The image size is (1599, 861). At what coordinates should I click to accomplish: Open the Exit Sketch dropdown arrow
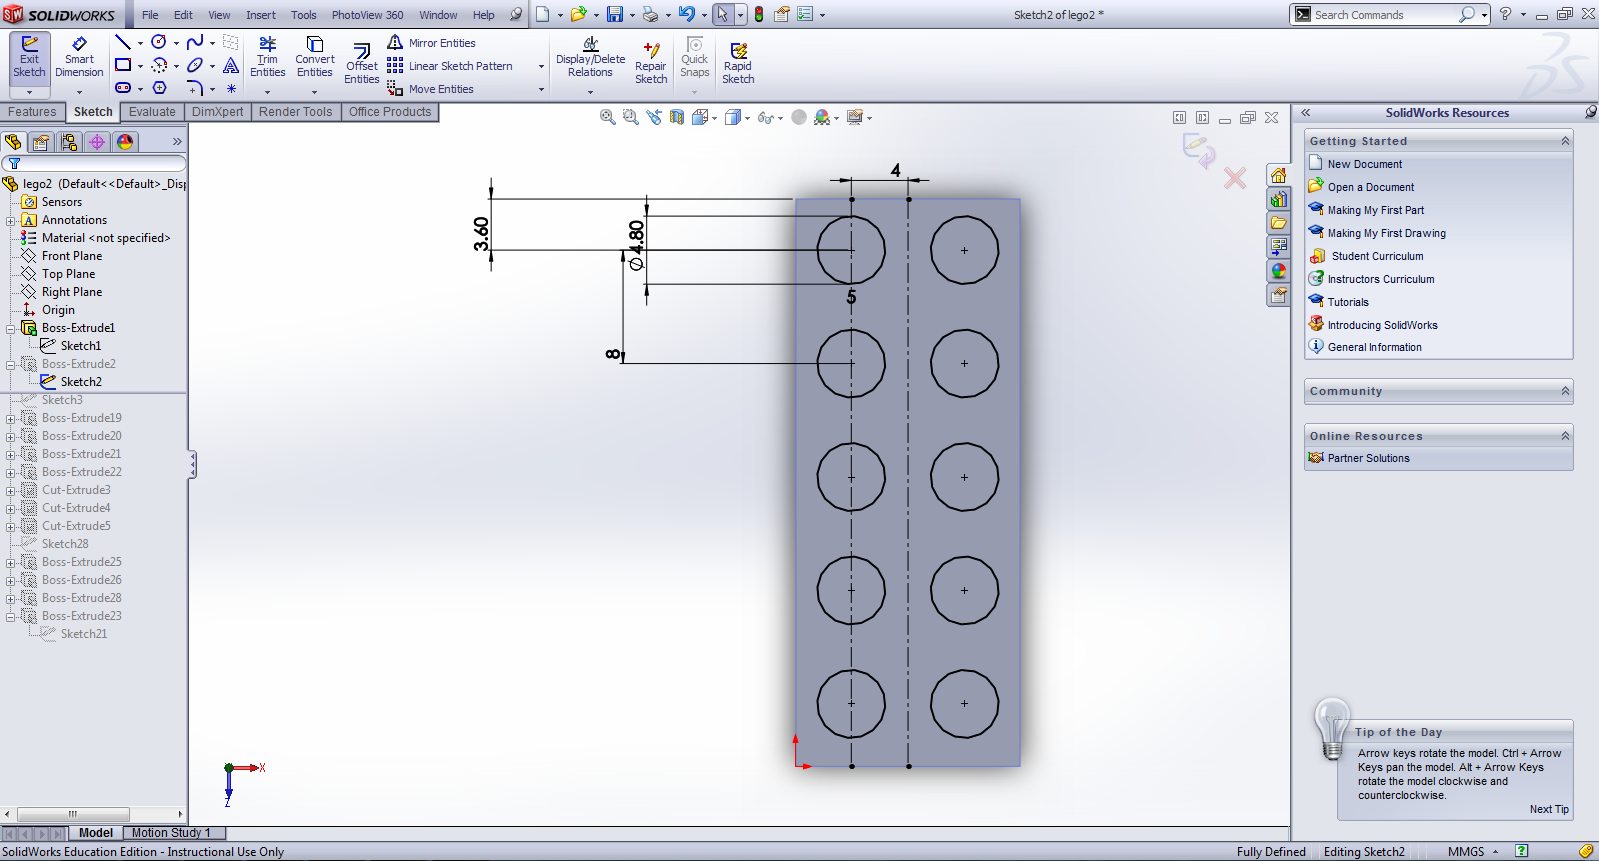coord(29,92)
